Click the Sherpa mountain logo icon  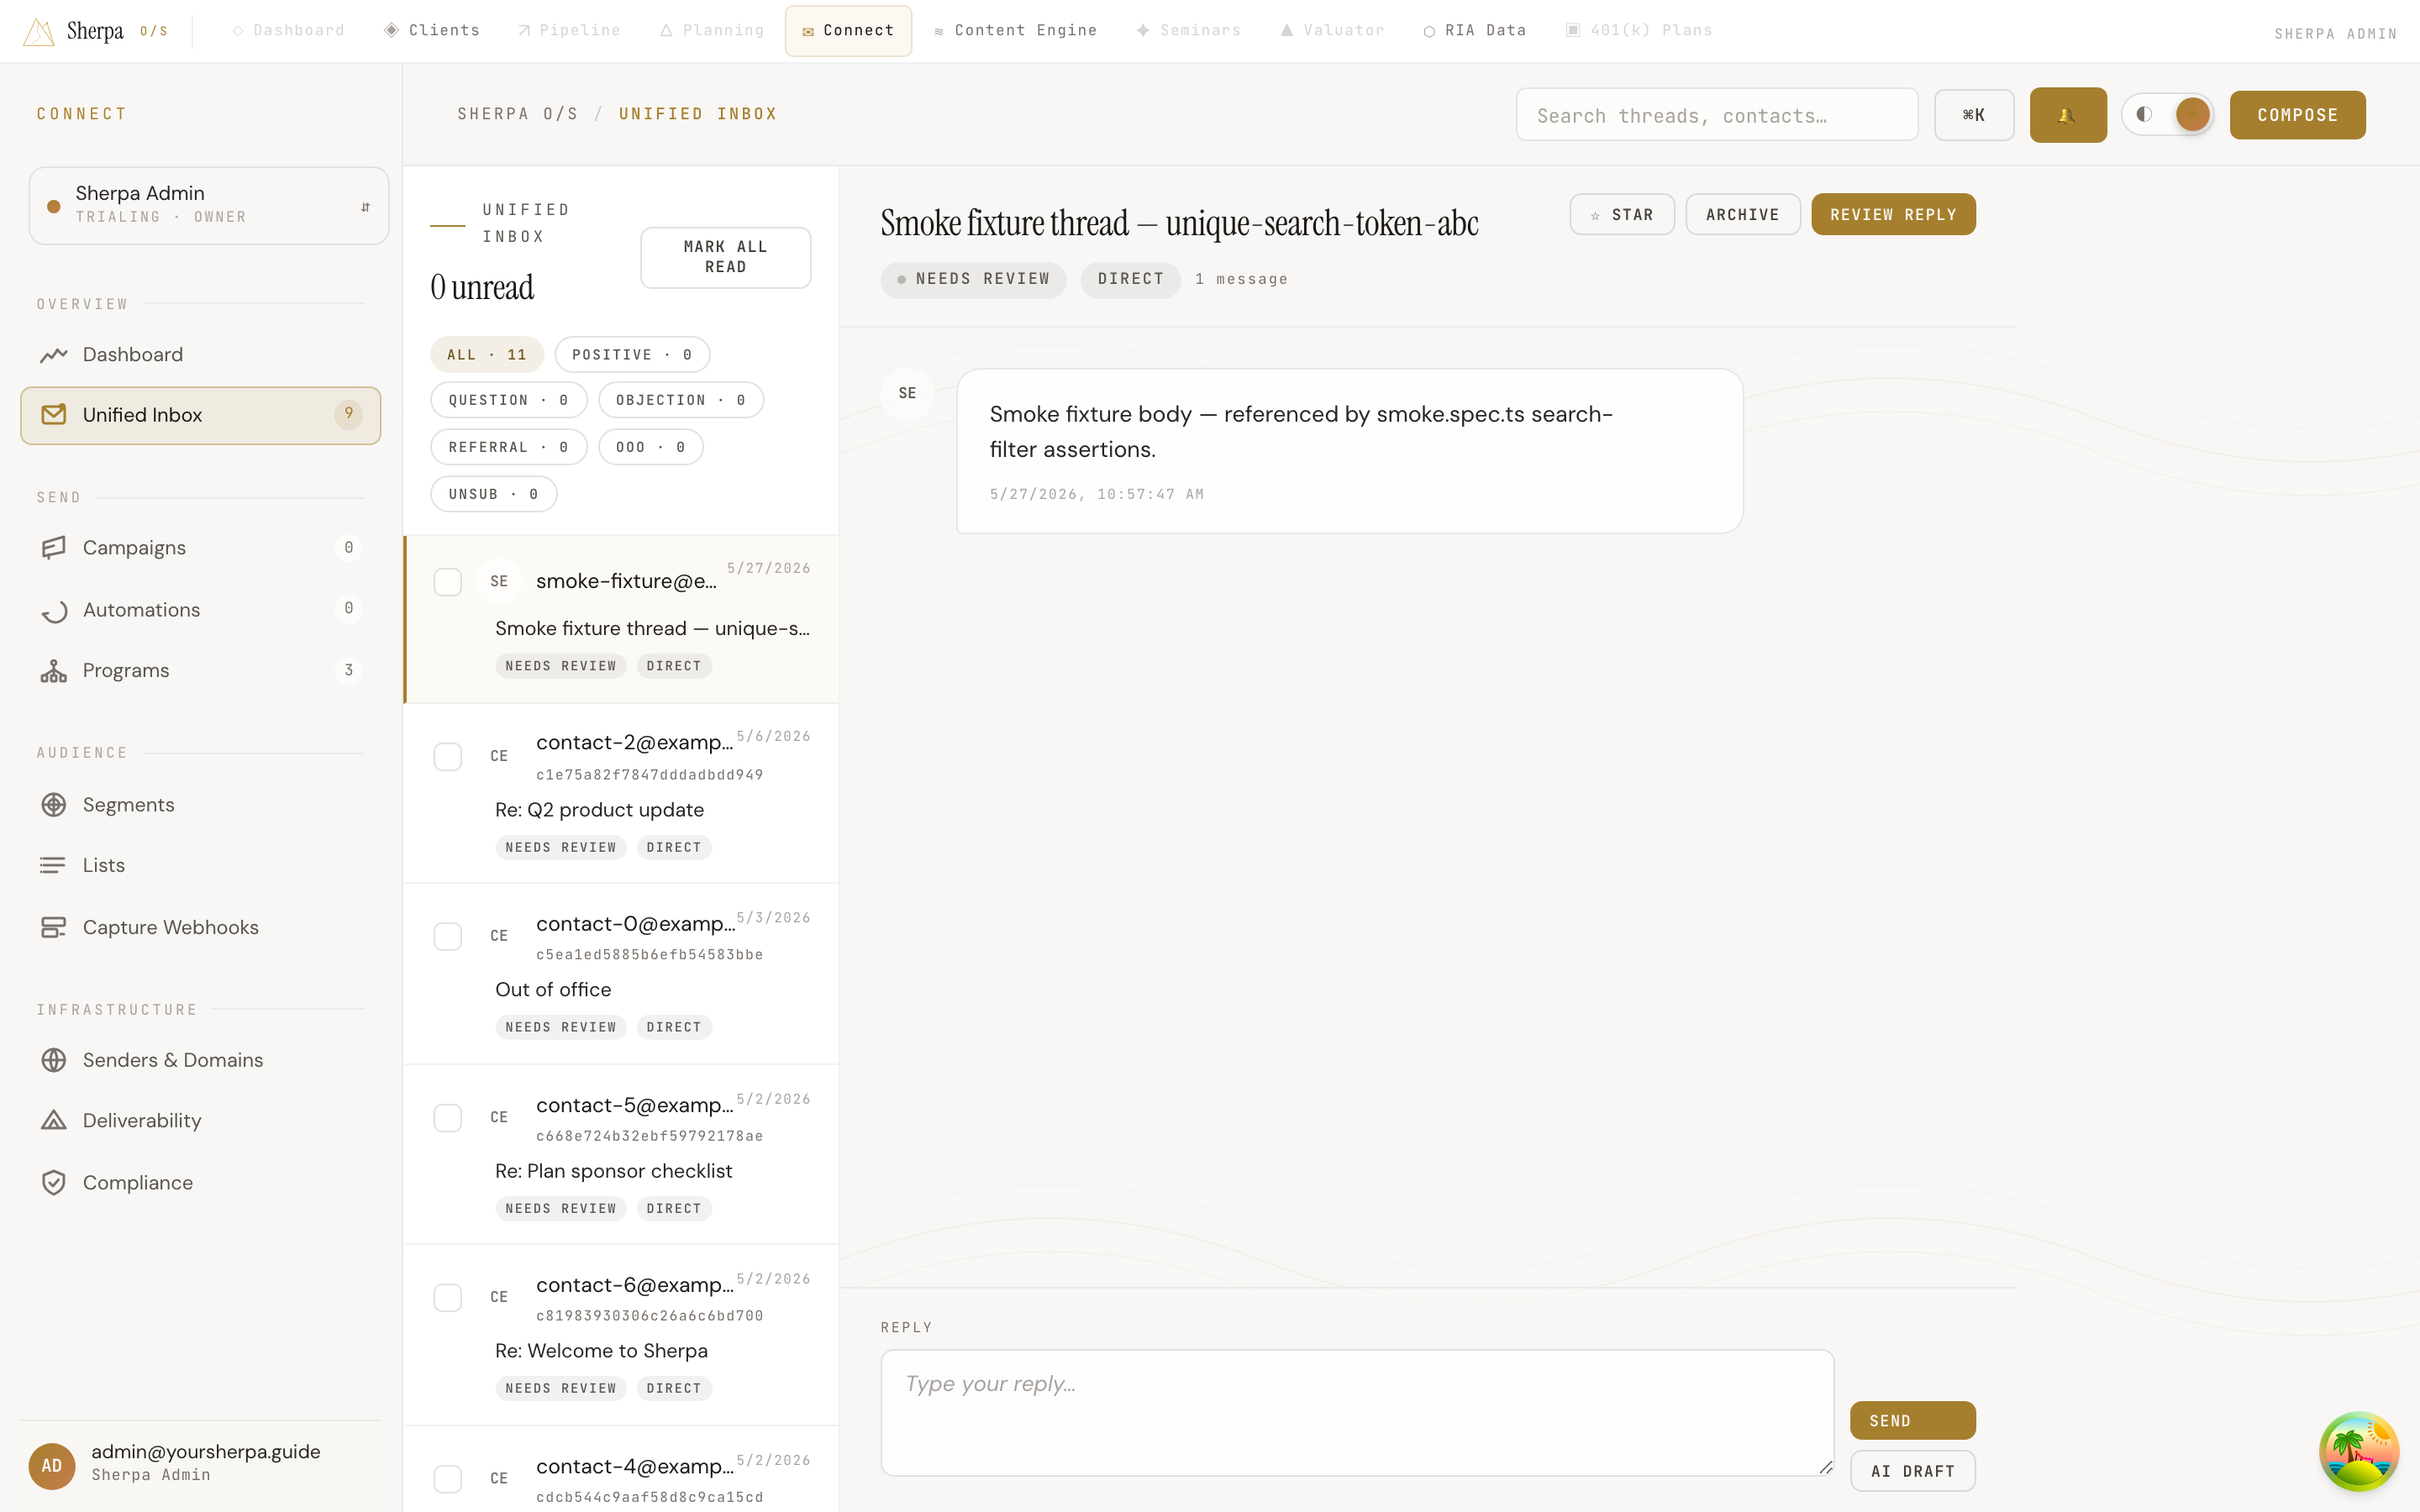[39, 31]
